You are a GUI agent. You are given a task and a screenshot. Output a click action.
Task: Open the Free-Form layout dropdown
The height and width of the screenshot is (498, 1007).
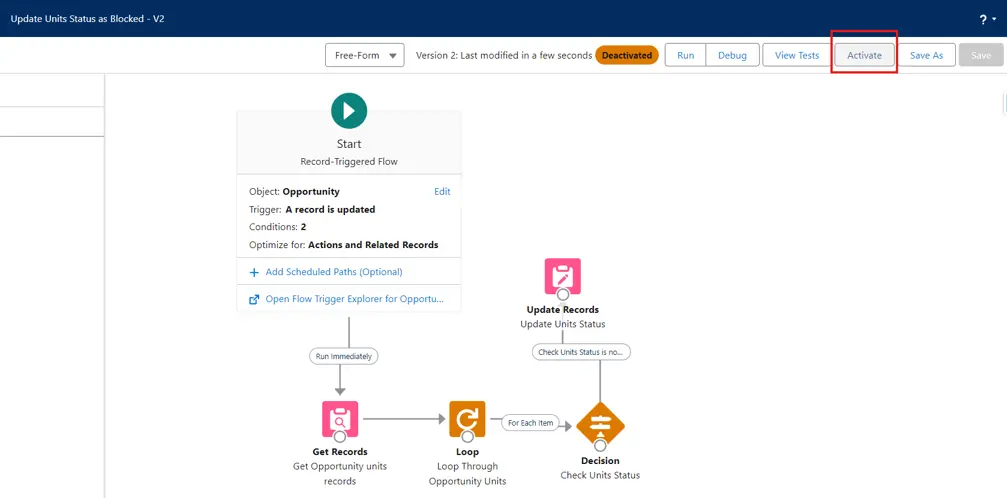[x=364, y=55]
